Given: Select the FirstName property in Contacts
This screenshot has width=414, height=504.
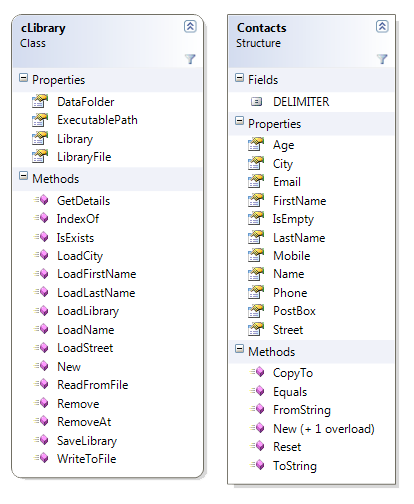Looking at the screenshot, I should pos(299,201).
